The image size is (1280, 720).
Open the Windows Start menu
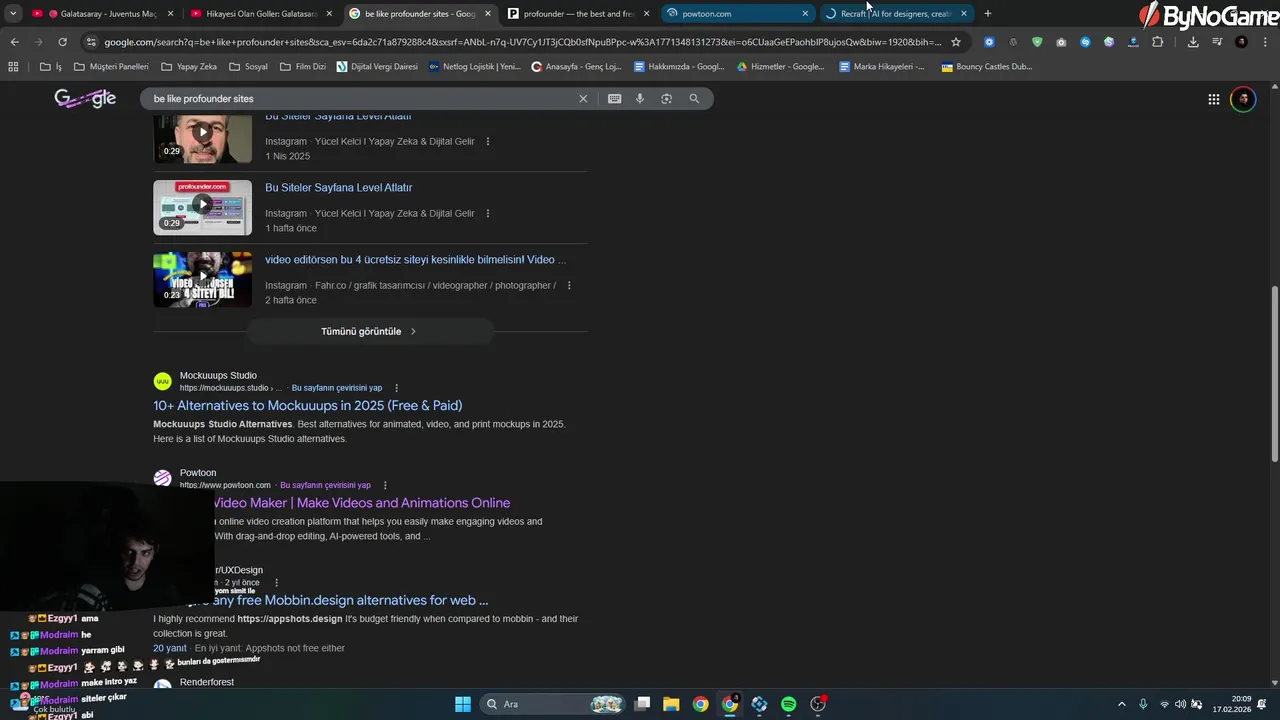(x=463, y=704)
